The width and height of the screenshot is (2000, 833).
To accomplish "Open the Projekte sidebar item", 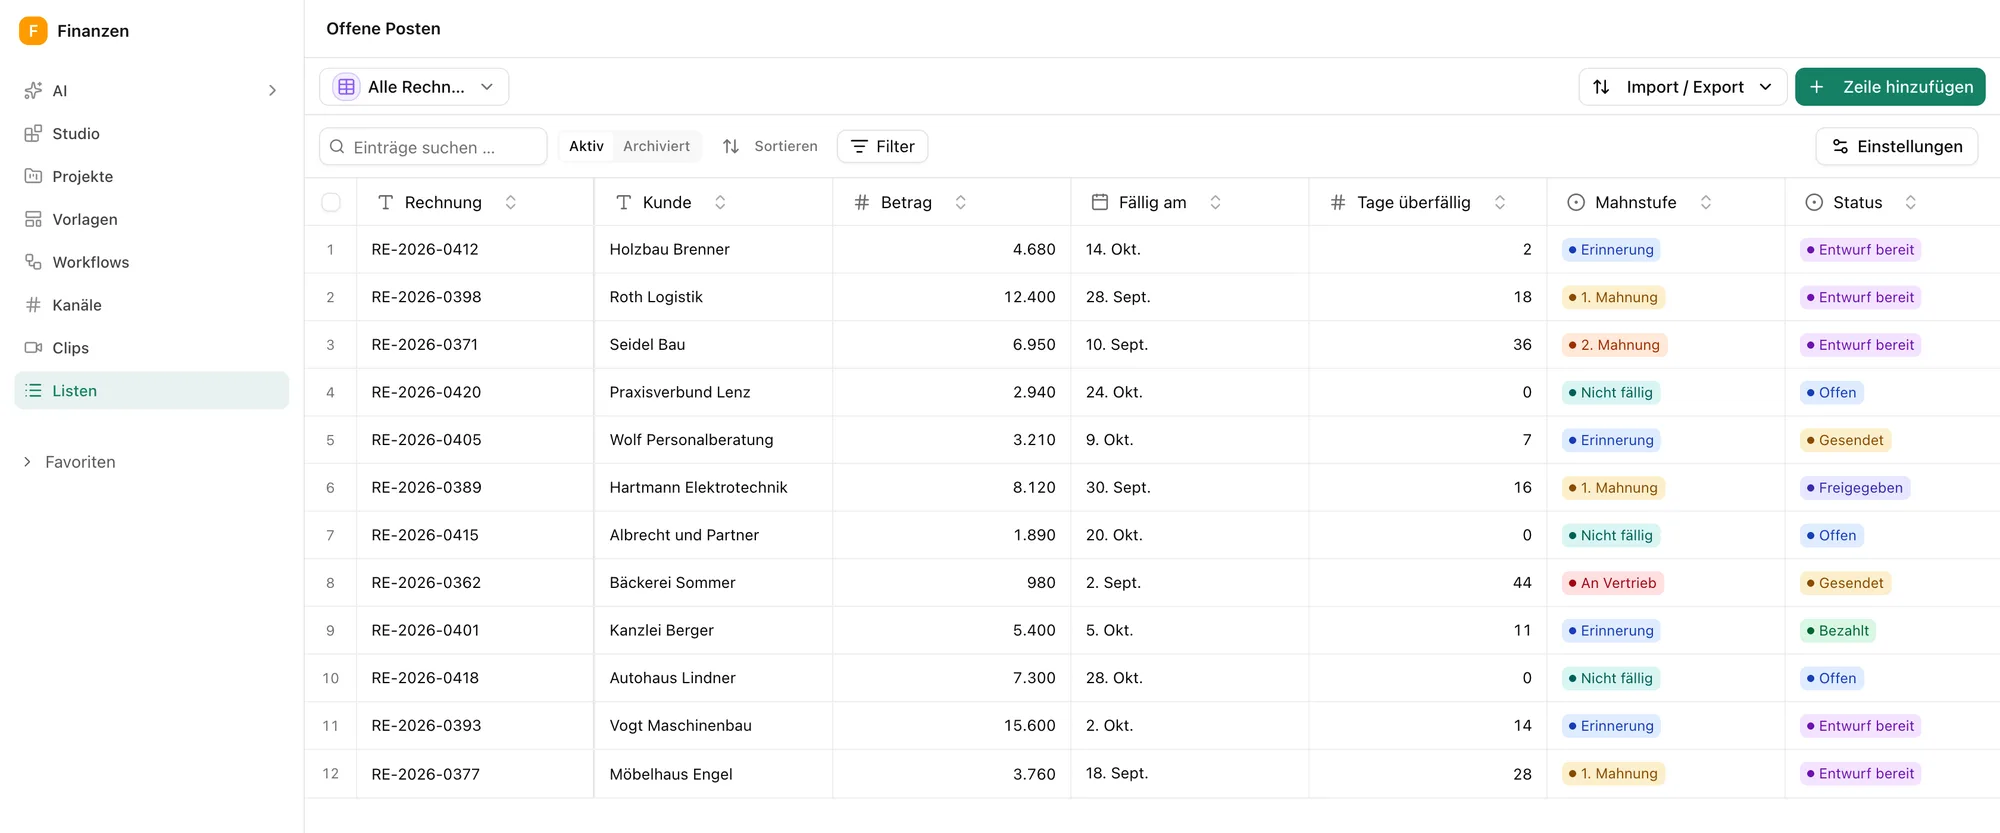I will pyautogui.click(x=152, y=177).
